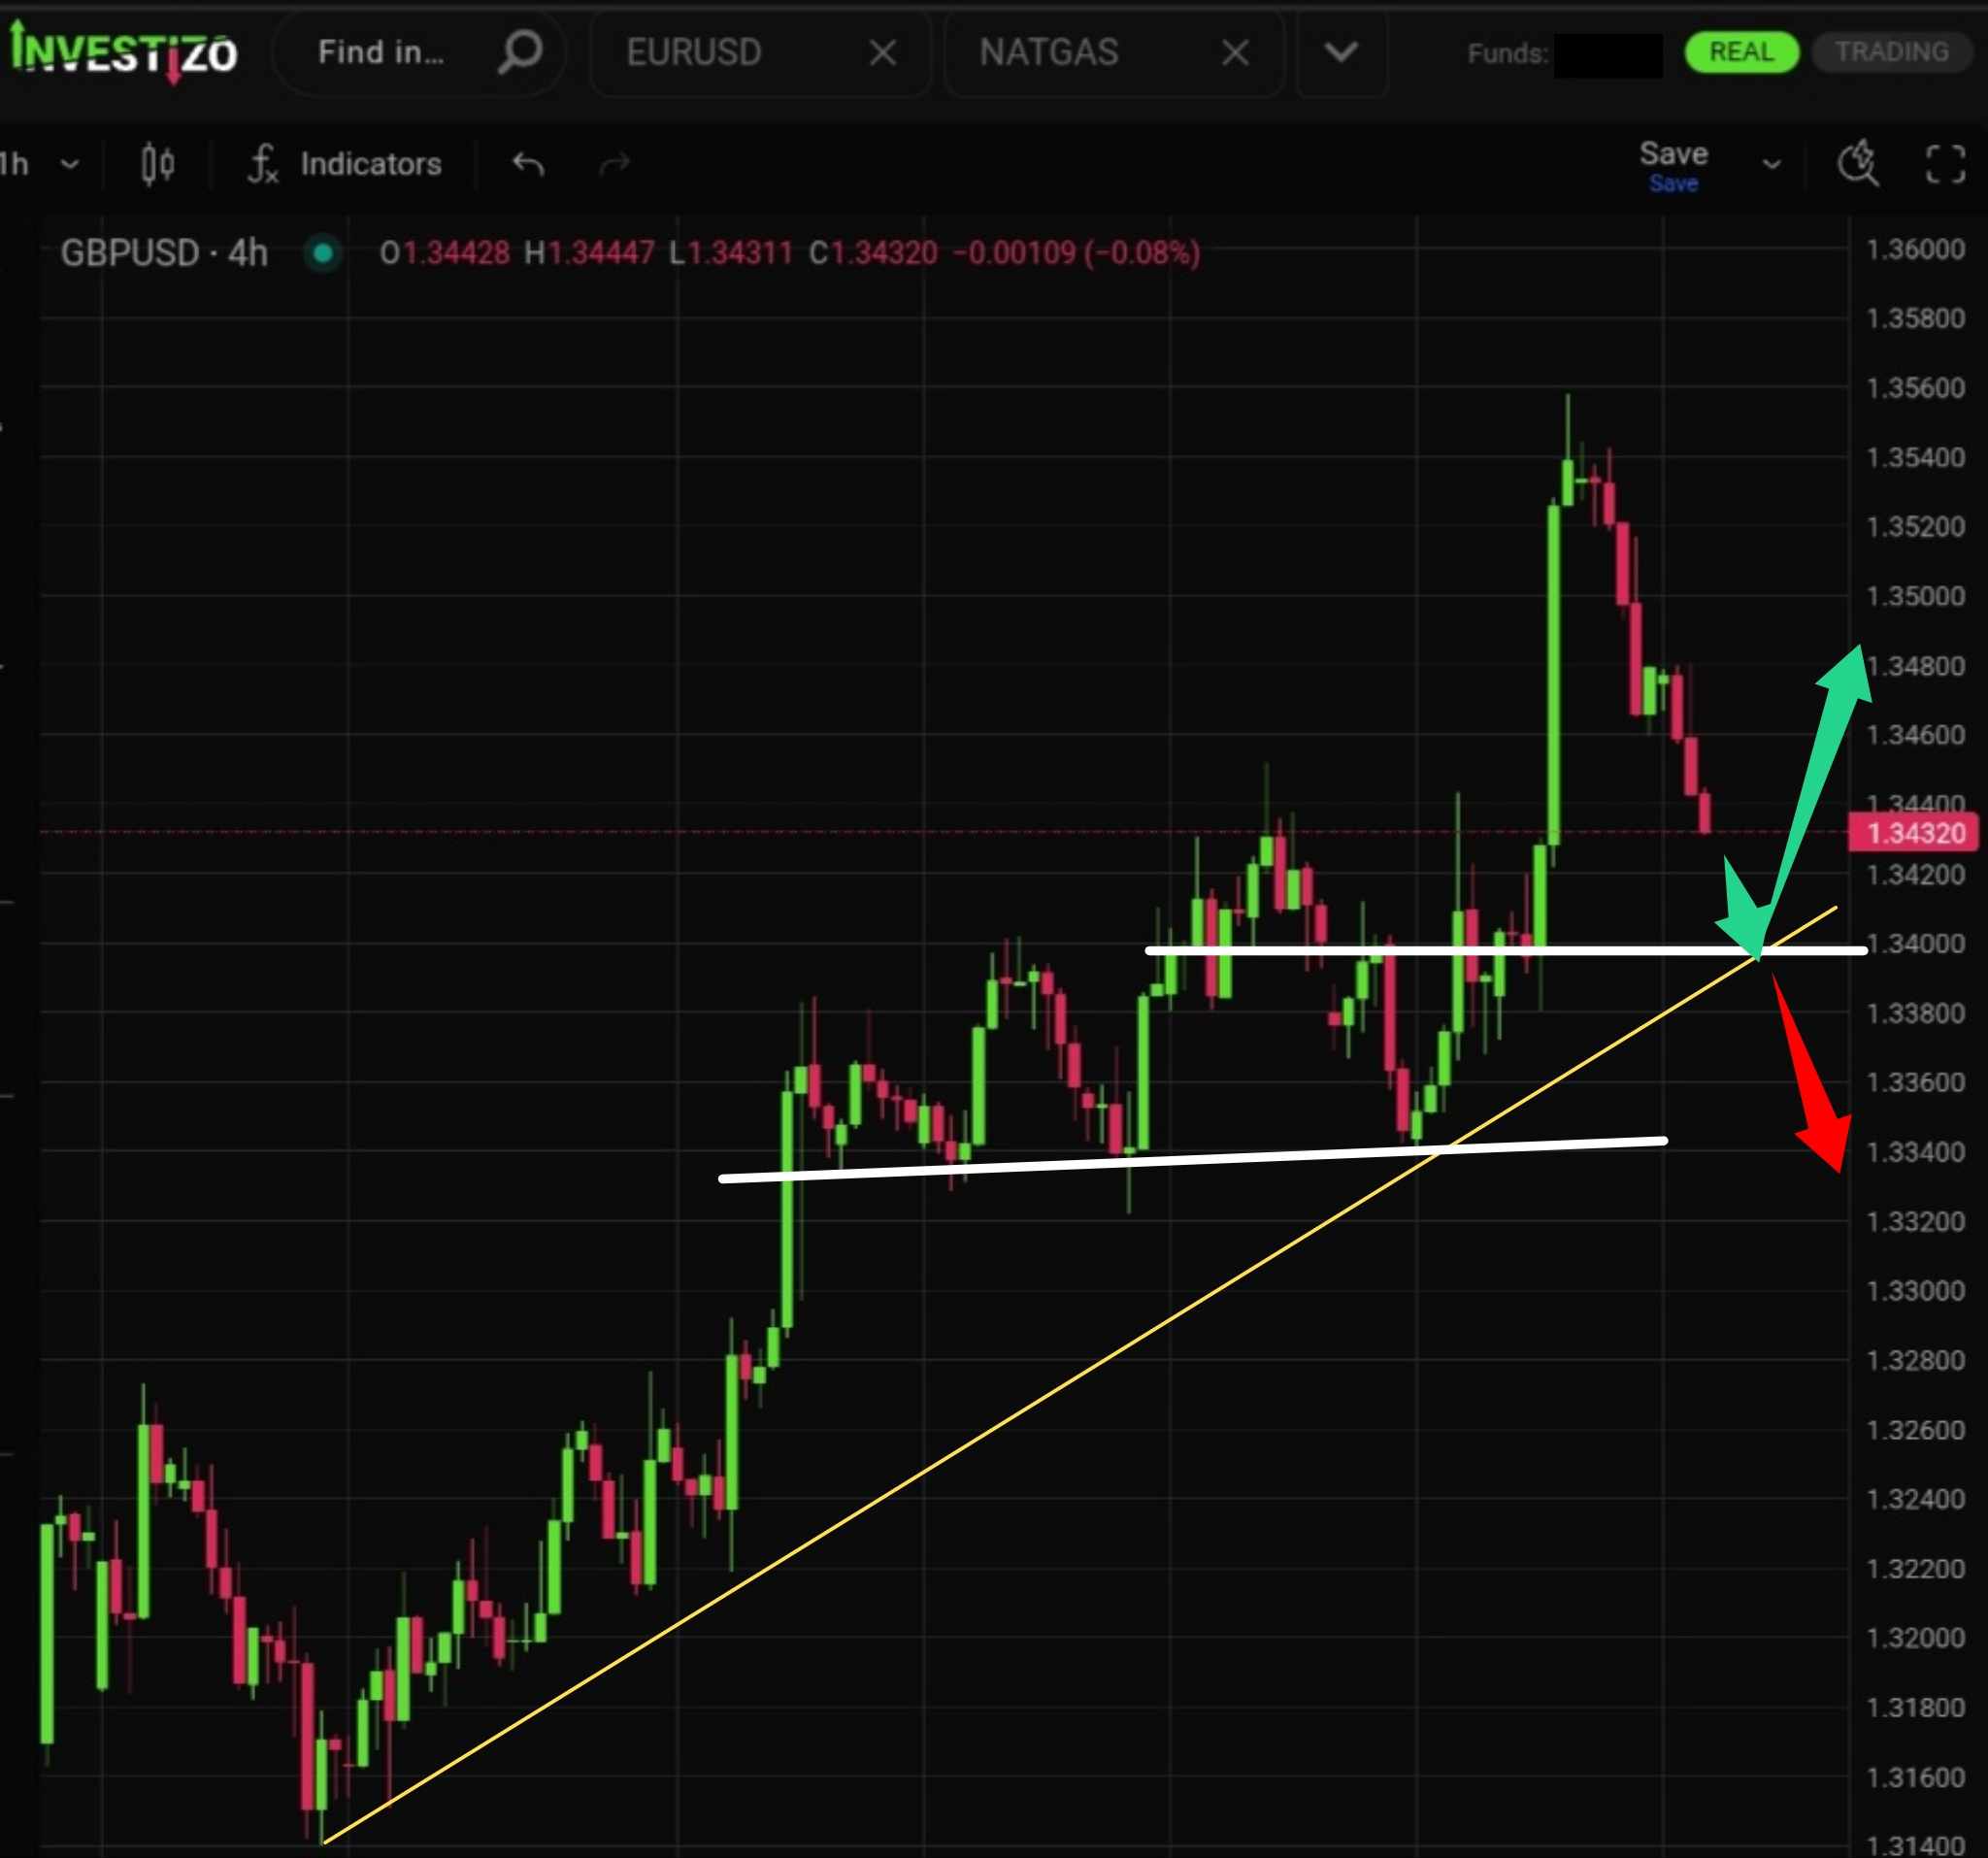Click the GBPUSD · 4h symbol label
Viewport: 1988px width, 1858px height.
164,253
